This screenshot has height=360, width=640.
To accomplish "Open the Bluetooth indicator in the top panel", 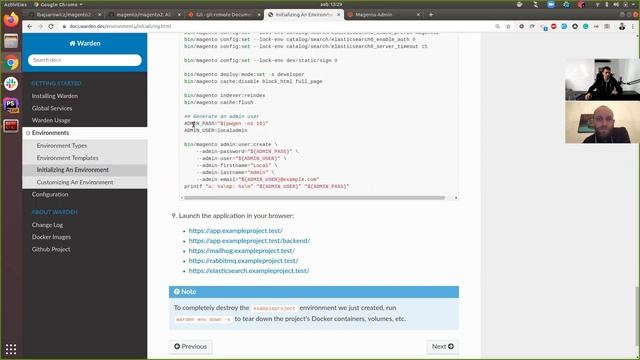I will point(607,4).
